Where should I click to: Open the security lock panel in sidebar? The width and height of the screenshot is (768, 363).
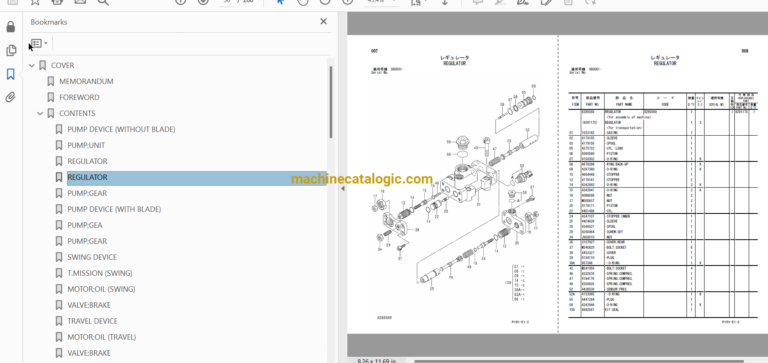click(x=10, y=26)
